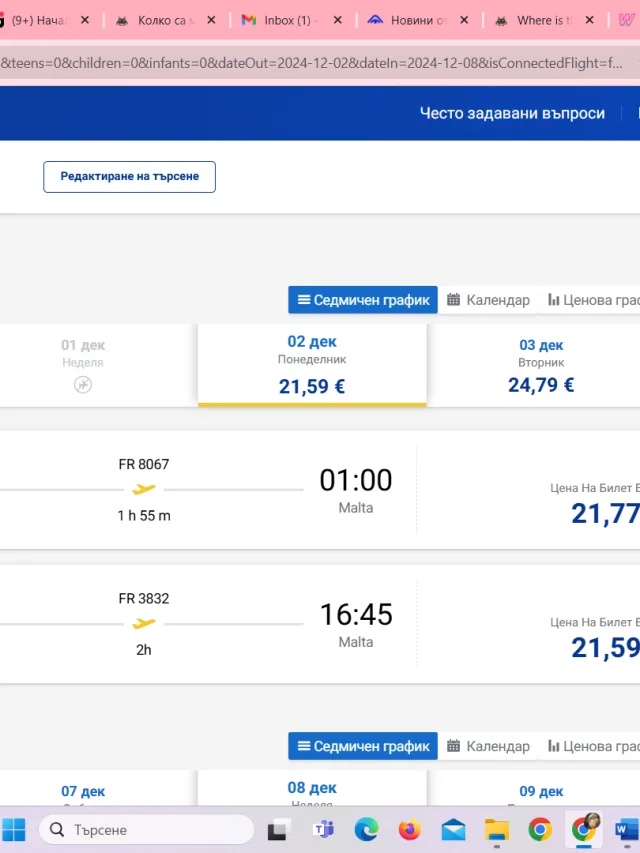This screenshot has height=853, width=640.
Task: Click the Търсене taskbar search field
Action: click(x=146, y=830)
